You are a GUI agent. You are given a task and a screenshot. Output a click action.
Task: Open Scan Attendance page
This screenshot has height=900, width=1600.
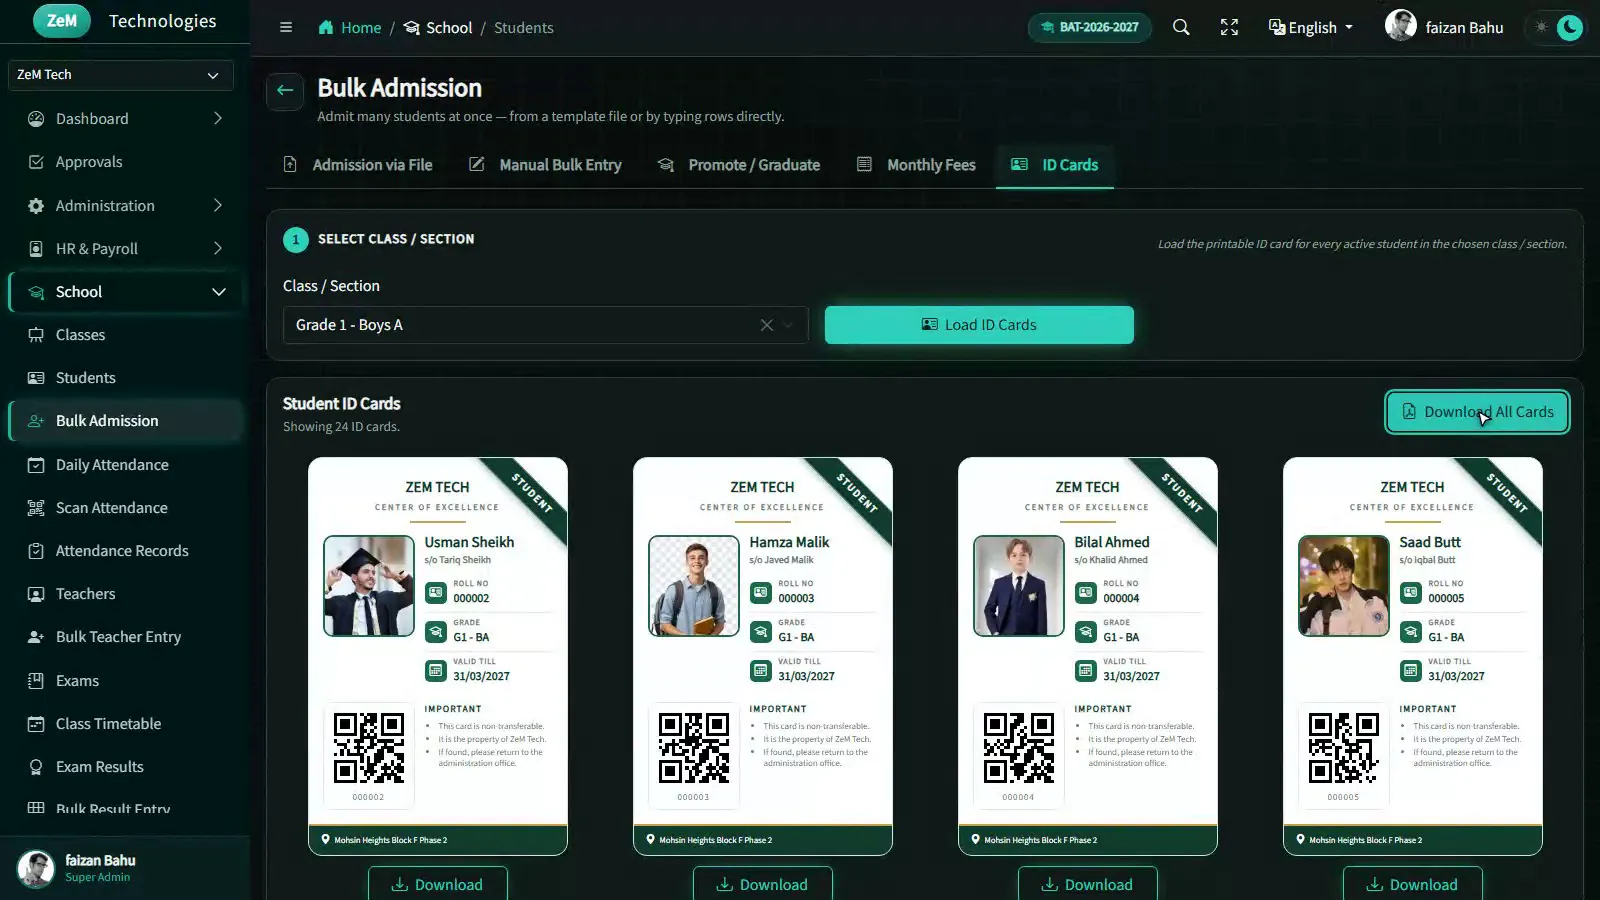point(125,508)
